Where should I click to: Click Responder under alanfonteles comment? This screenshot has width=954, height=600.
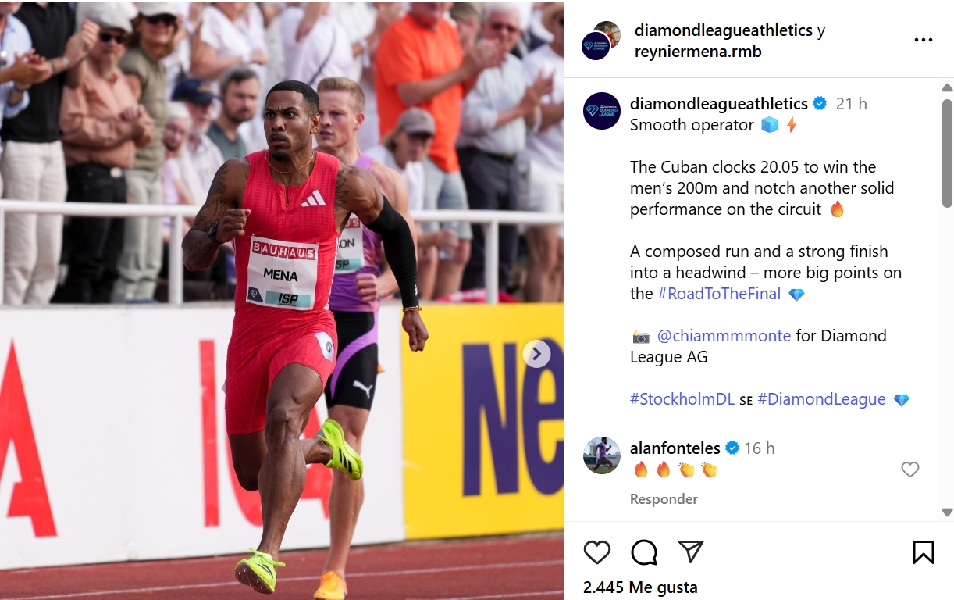tap(664, 499)
